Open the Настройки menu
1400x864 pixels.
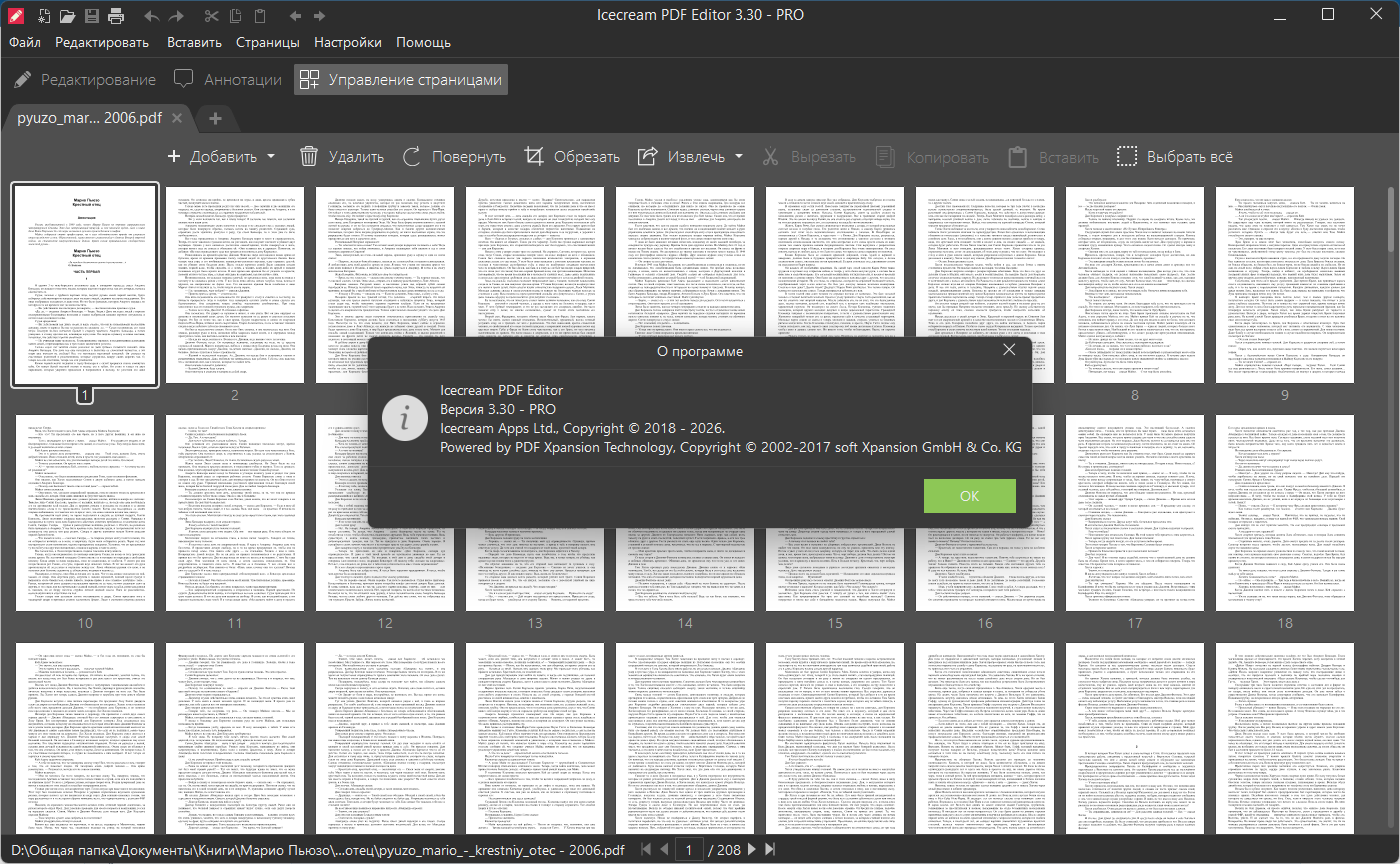[x=347, y=43]
